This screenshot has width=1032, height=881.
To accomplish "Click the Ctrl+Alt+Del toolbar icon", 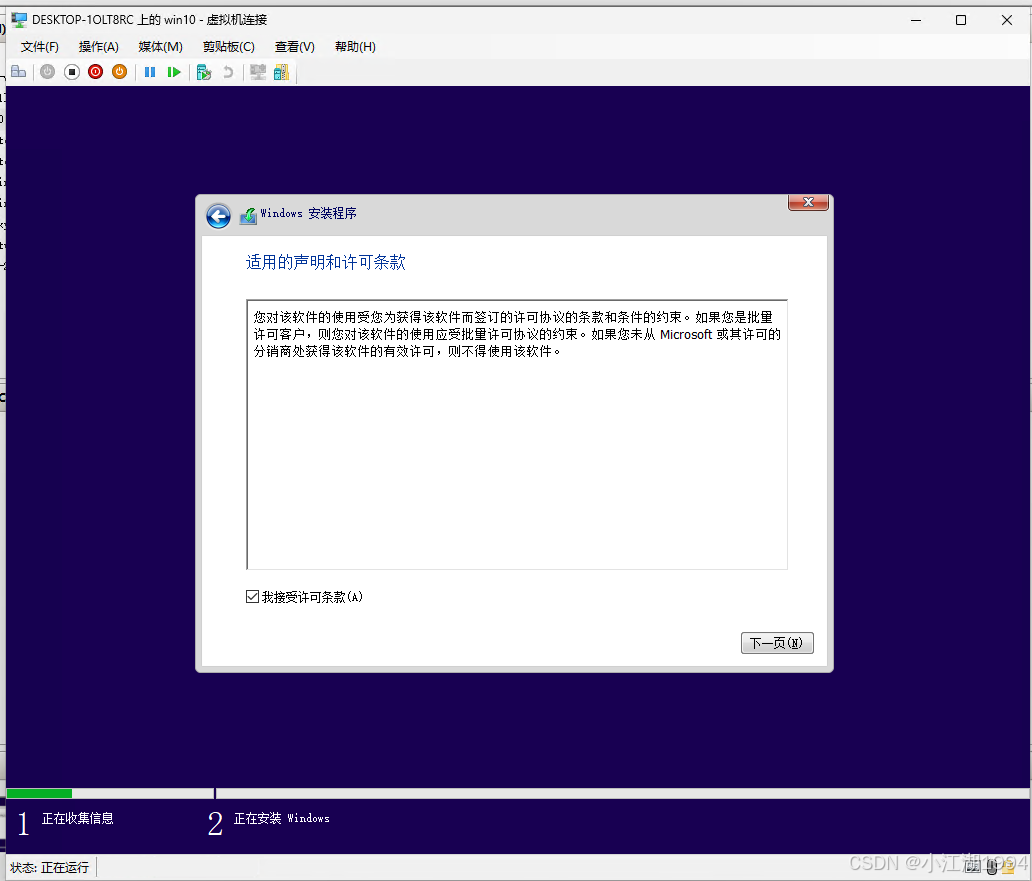I will (18, 72).
